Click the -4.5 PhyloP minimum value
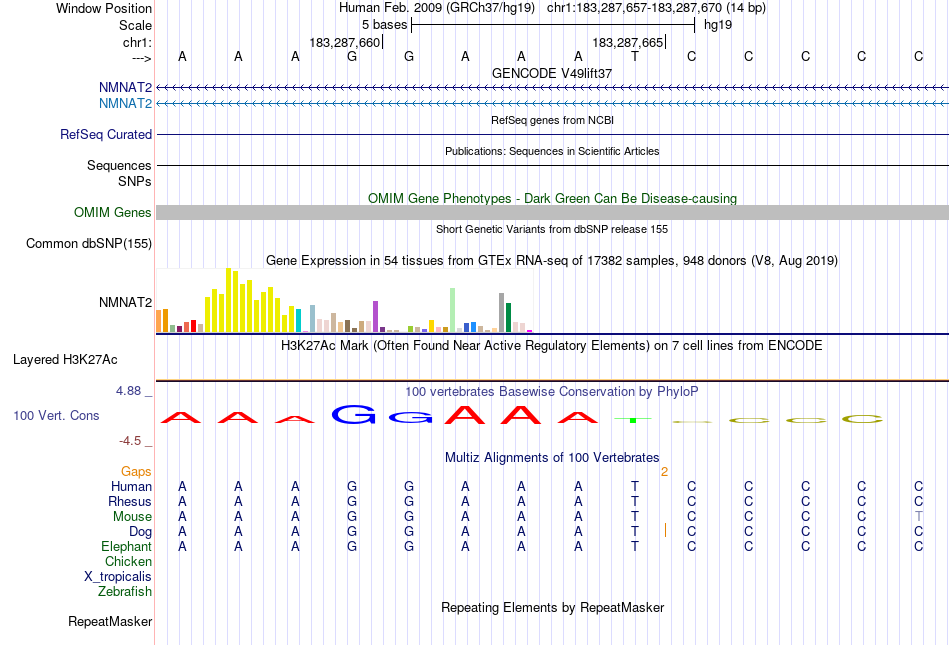 coord(130,441)
